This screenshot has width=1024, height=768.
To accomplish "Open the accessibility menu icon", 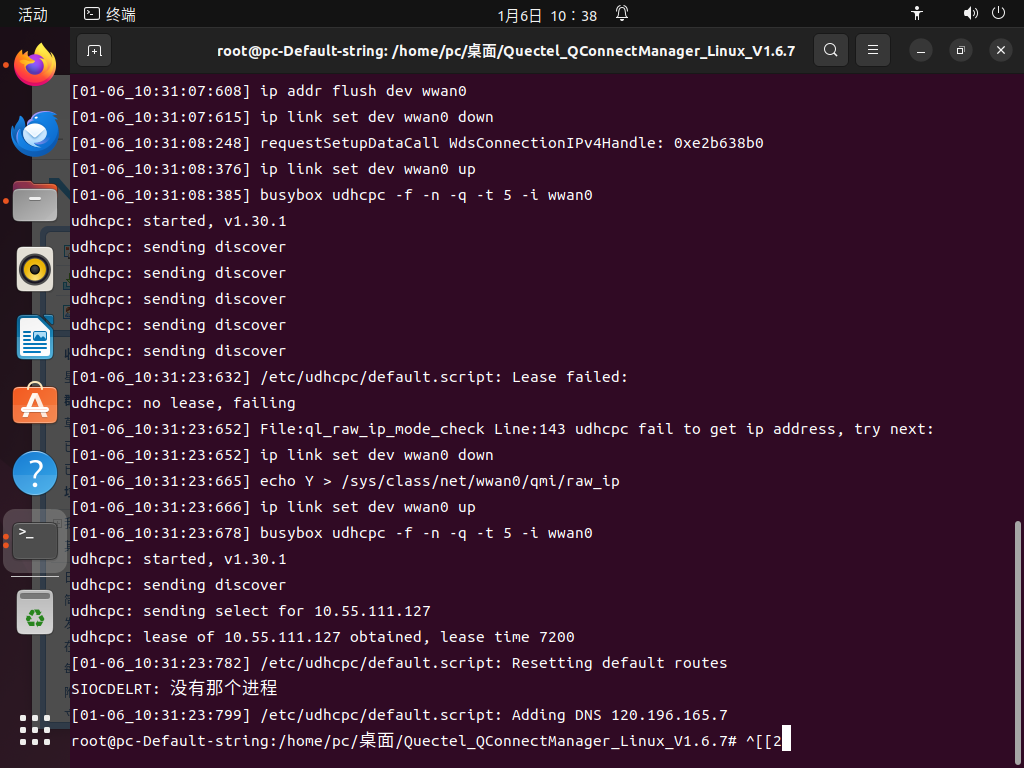I will [917, 14].
